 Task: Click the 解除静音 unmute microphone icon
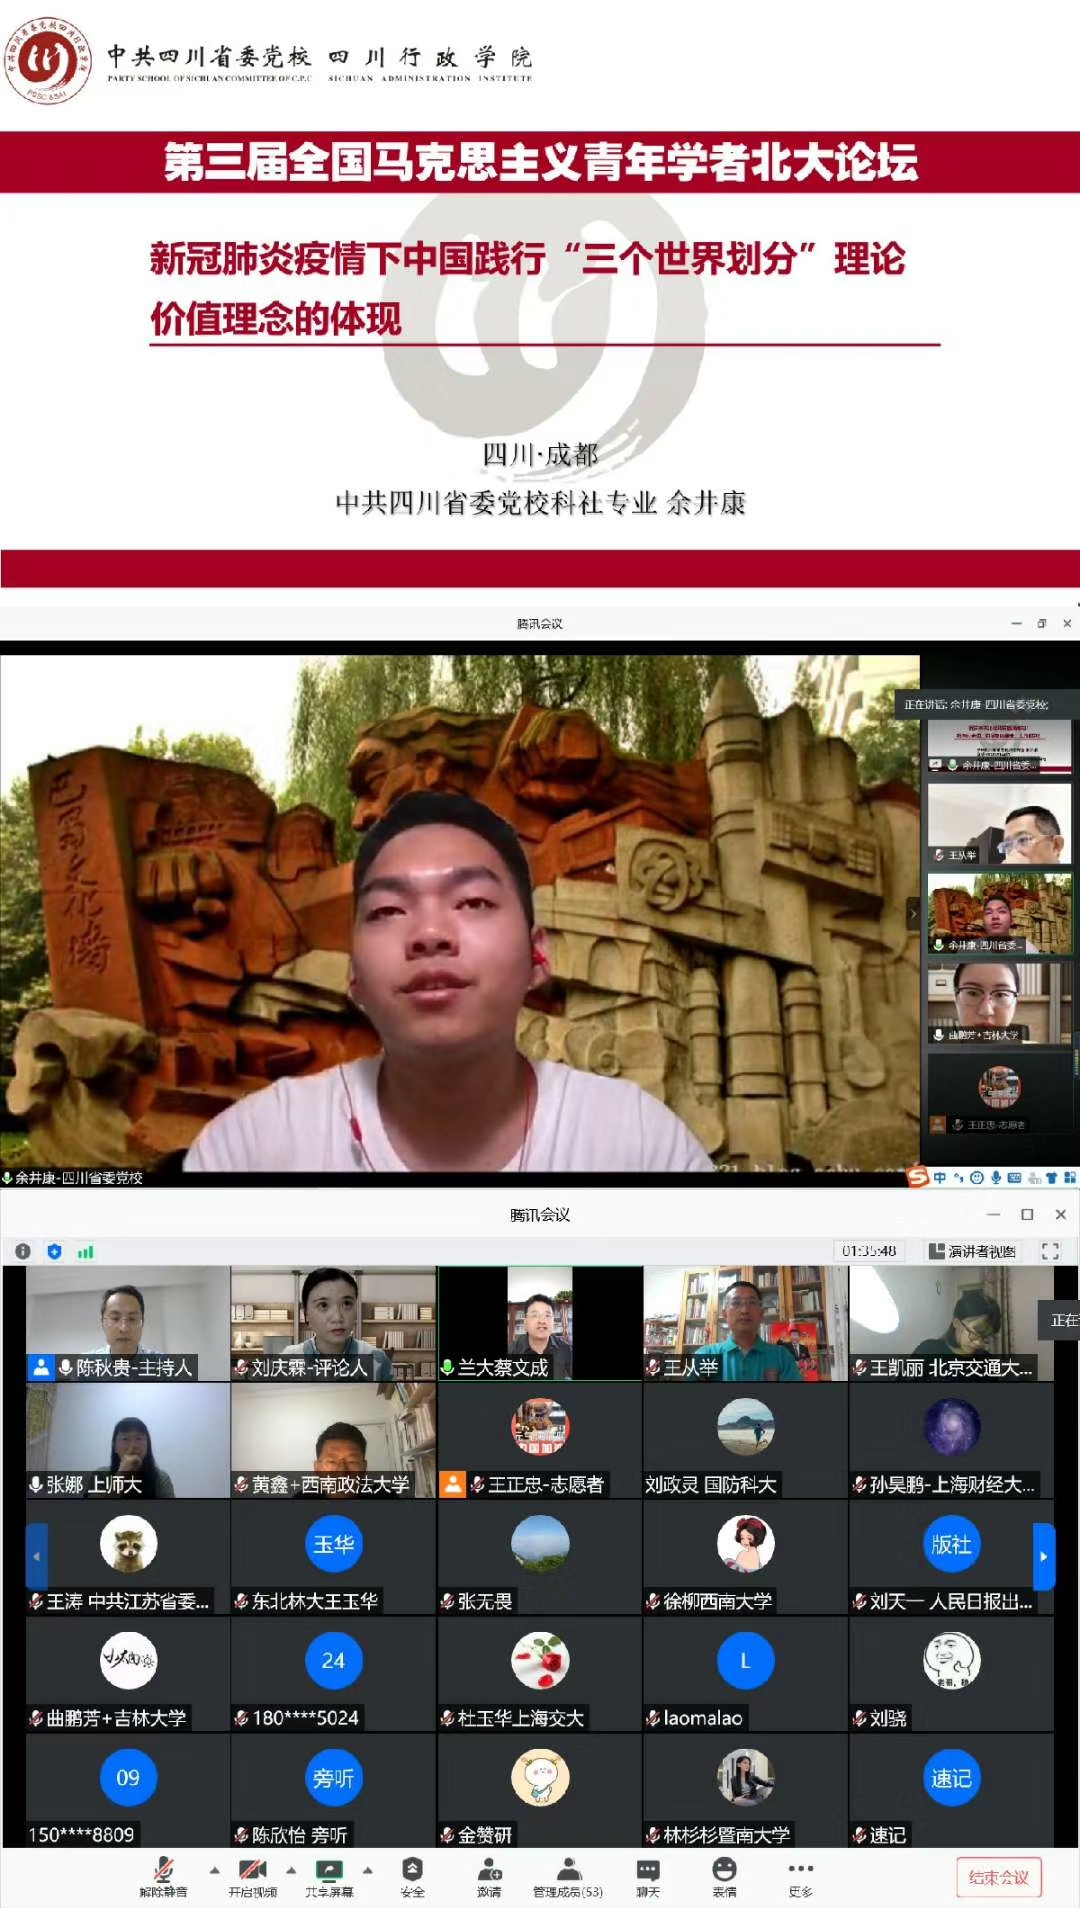click(163, 1871)
